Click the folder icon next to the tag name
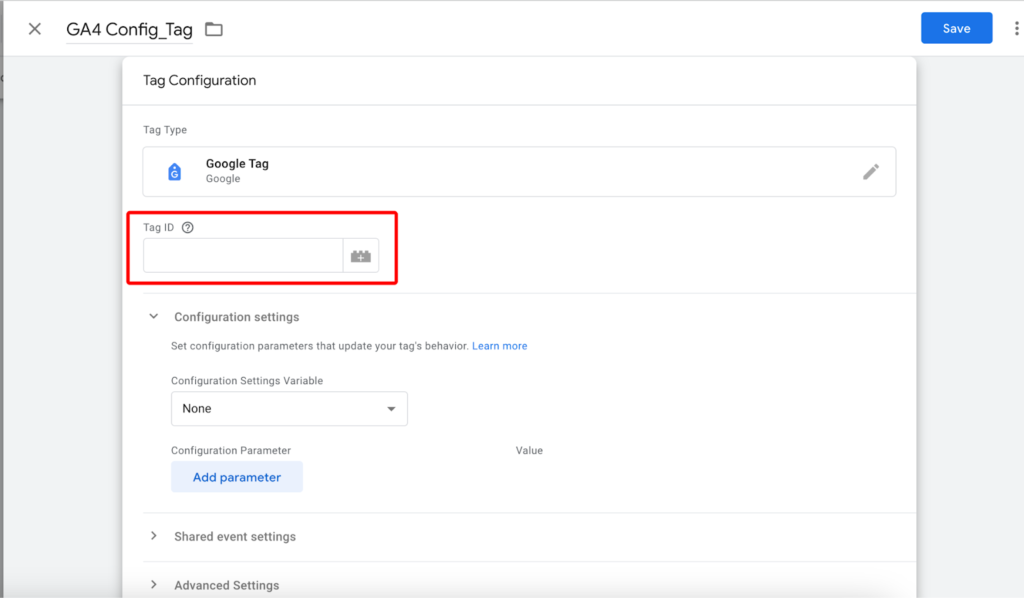Screen dimensions: 1024x598 [x=214, y=29]
